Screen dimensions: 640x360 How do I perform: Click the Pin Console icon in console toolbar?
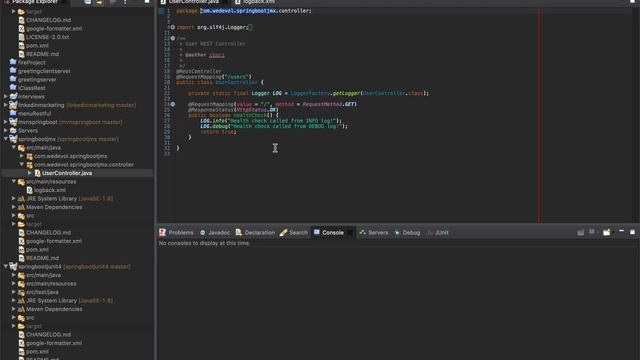pyautogui.click(x=580, y=232)
